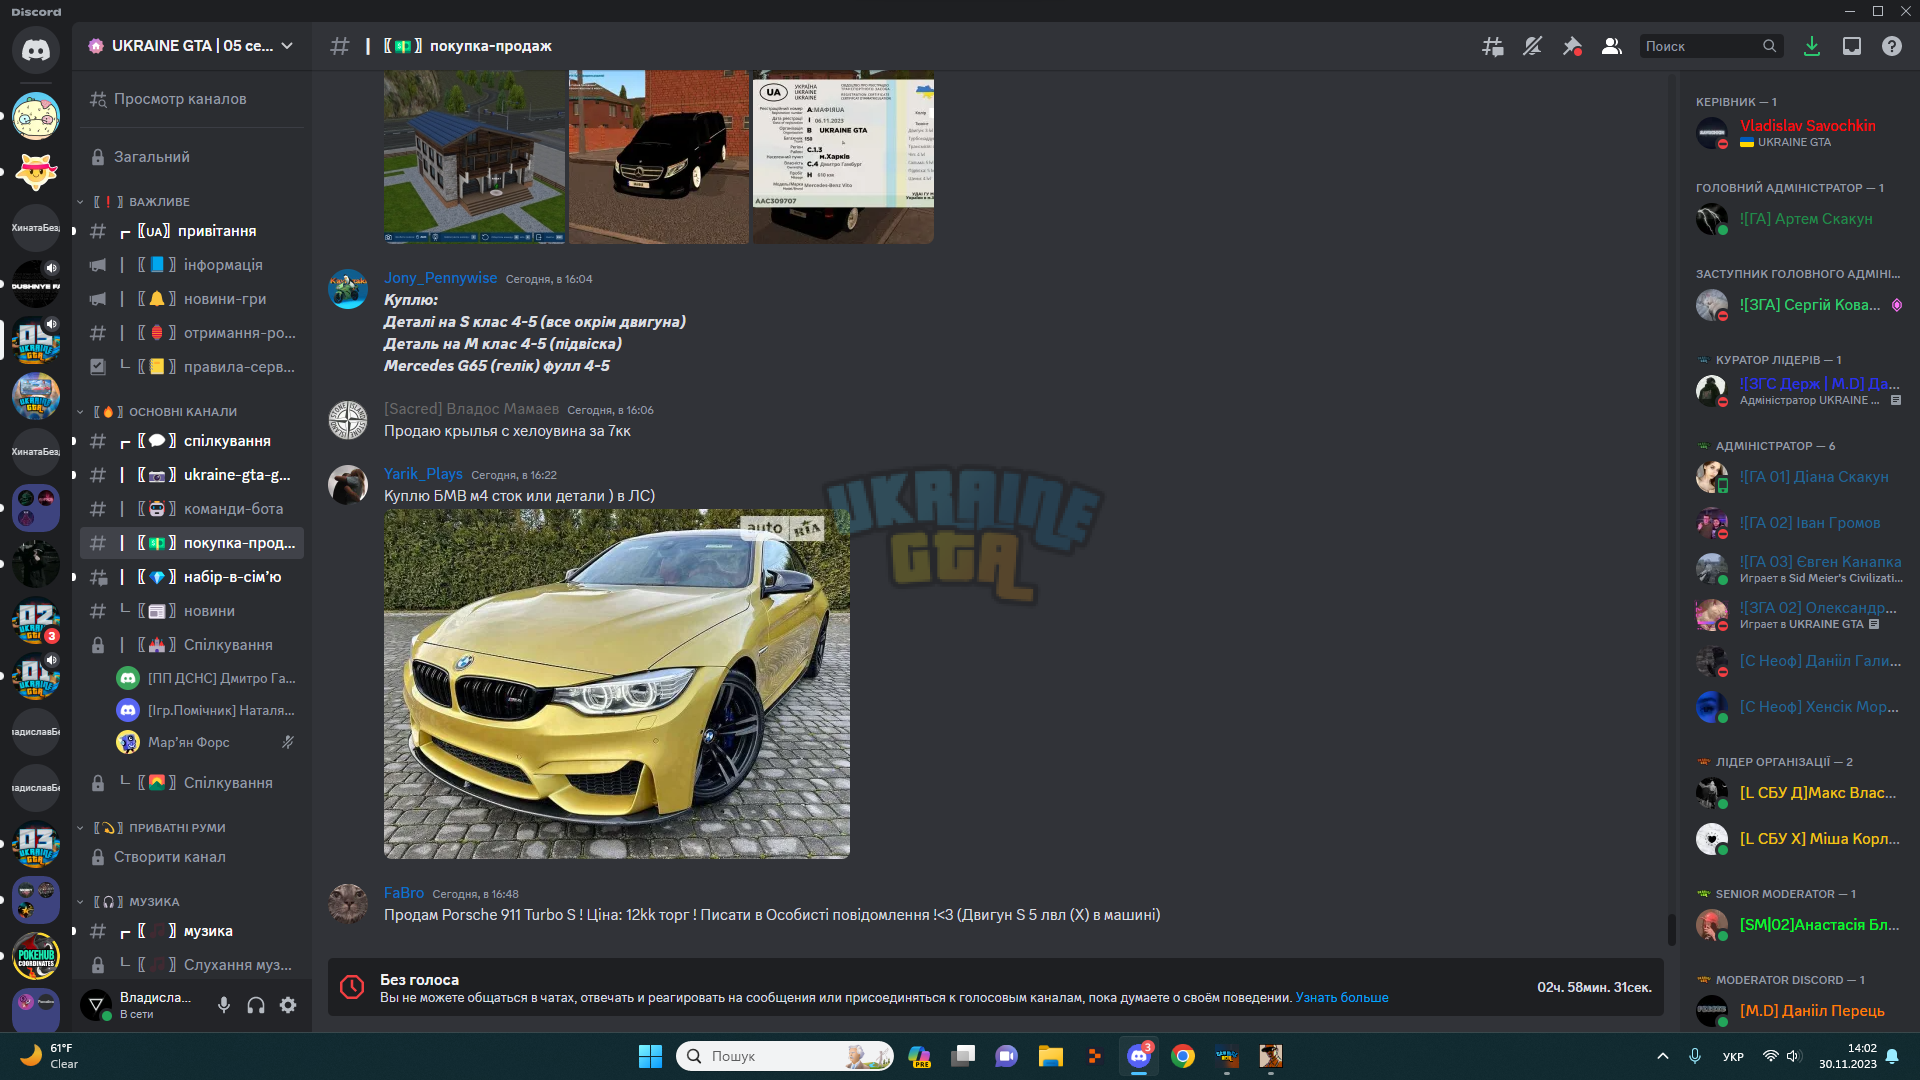Open FaBro username profile
Viewport: 1920px width, 1080px height.
tap(404, 893)
